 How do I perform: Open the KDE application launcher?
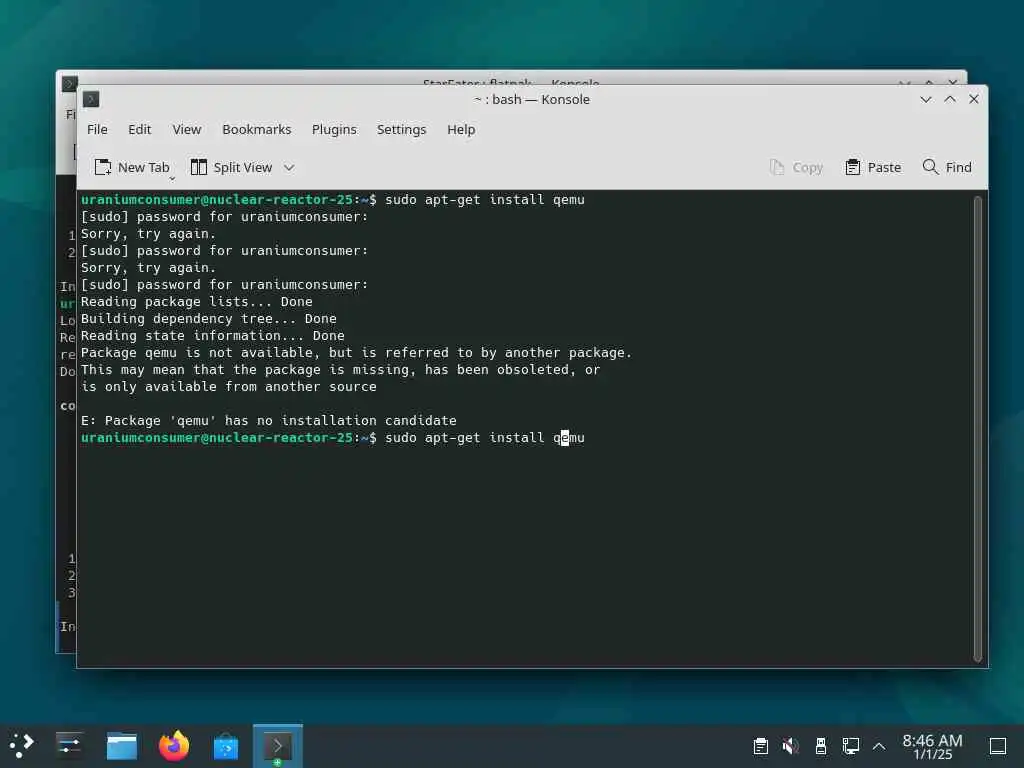coord(21,746)
